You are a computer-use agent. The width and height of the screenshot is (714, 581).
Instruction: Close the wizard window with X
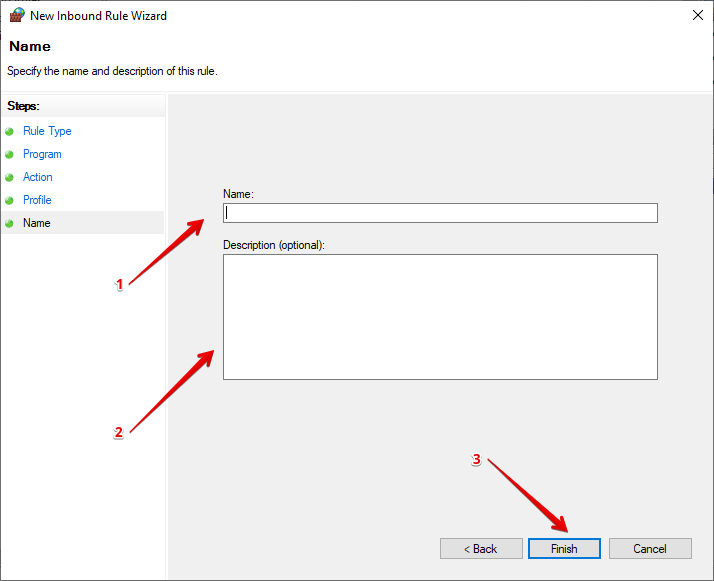[x=697, y=15]
